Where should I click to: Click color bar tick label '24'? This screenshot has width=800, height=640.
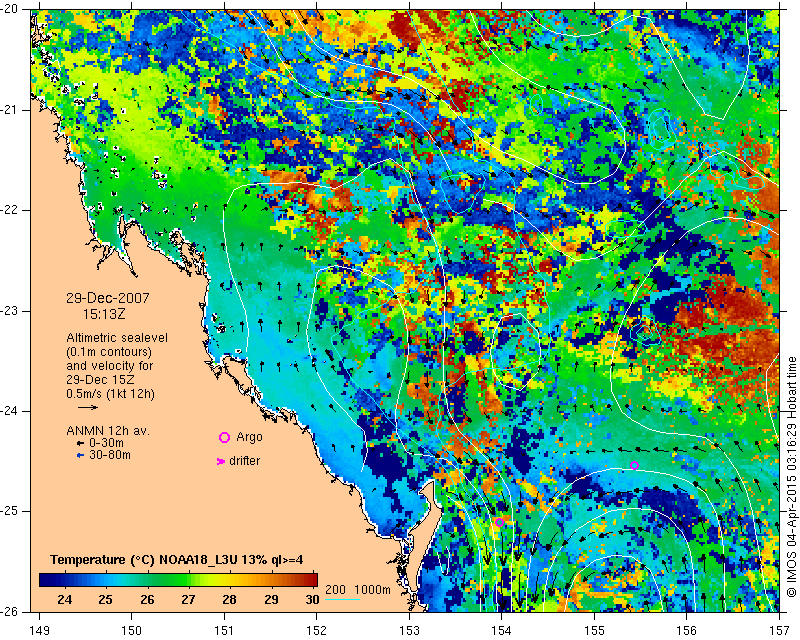point(65,599)
